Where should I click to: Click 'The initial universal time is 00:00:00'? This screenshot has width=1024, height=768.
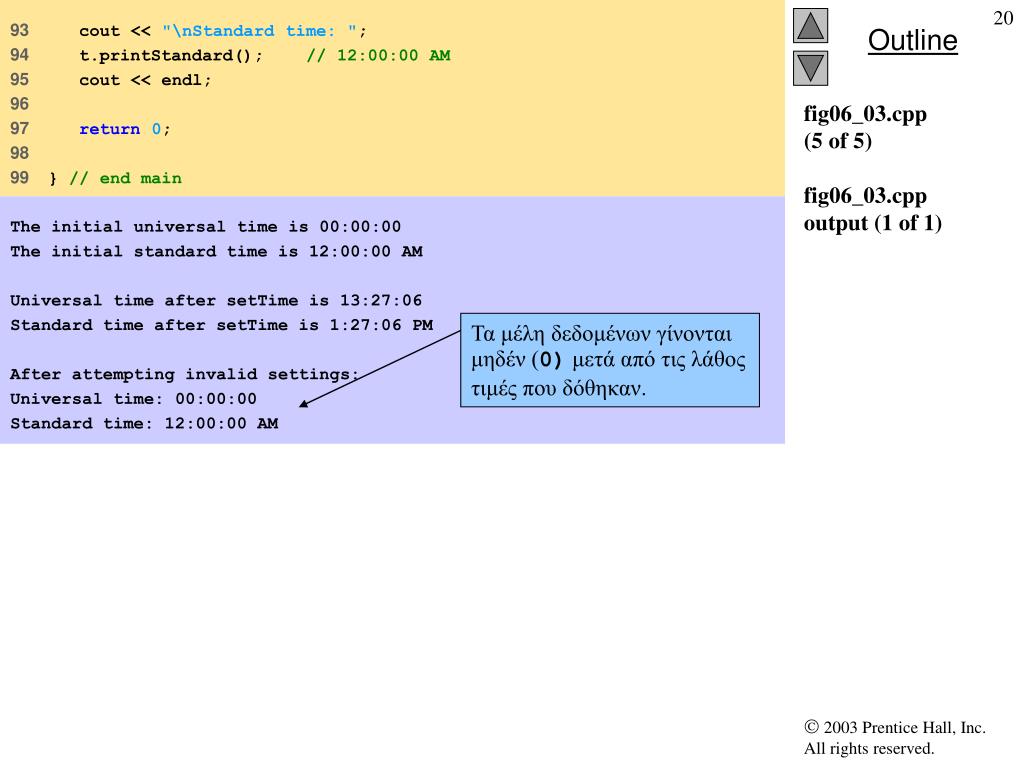click(206, 227)
